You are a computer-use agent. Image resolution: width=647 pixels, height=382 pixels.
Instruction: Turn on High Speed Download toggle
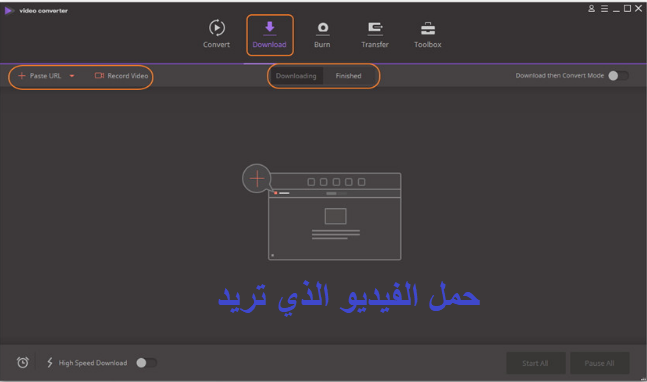point(146,363)
